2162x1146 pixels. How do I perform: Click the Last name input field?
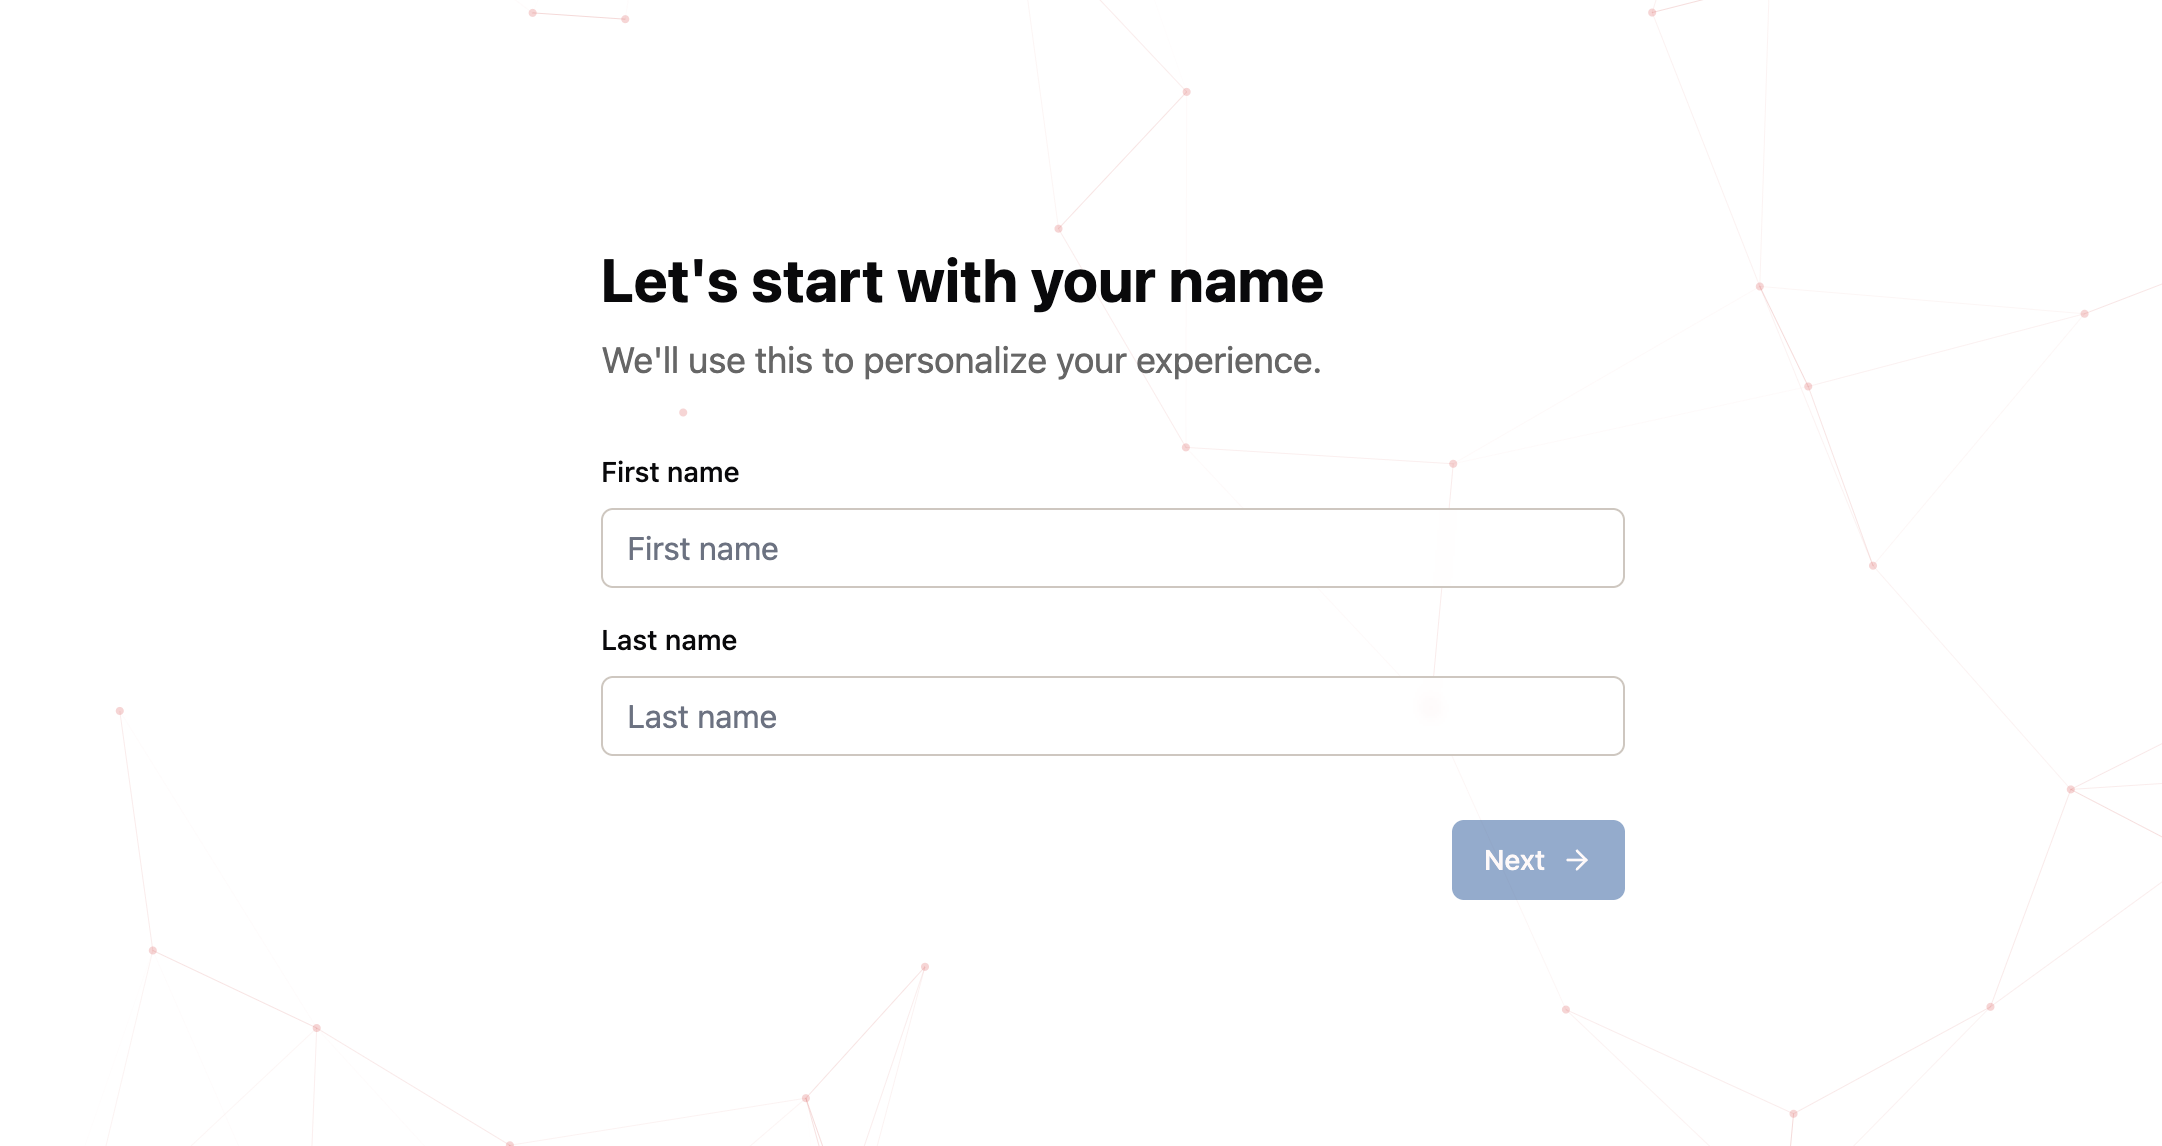[x=1112, y=716]
